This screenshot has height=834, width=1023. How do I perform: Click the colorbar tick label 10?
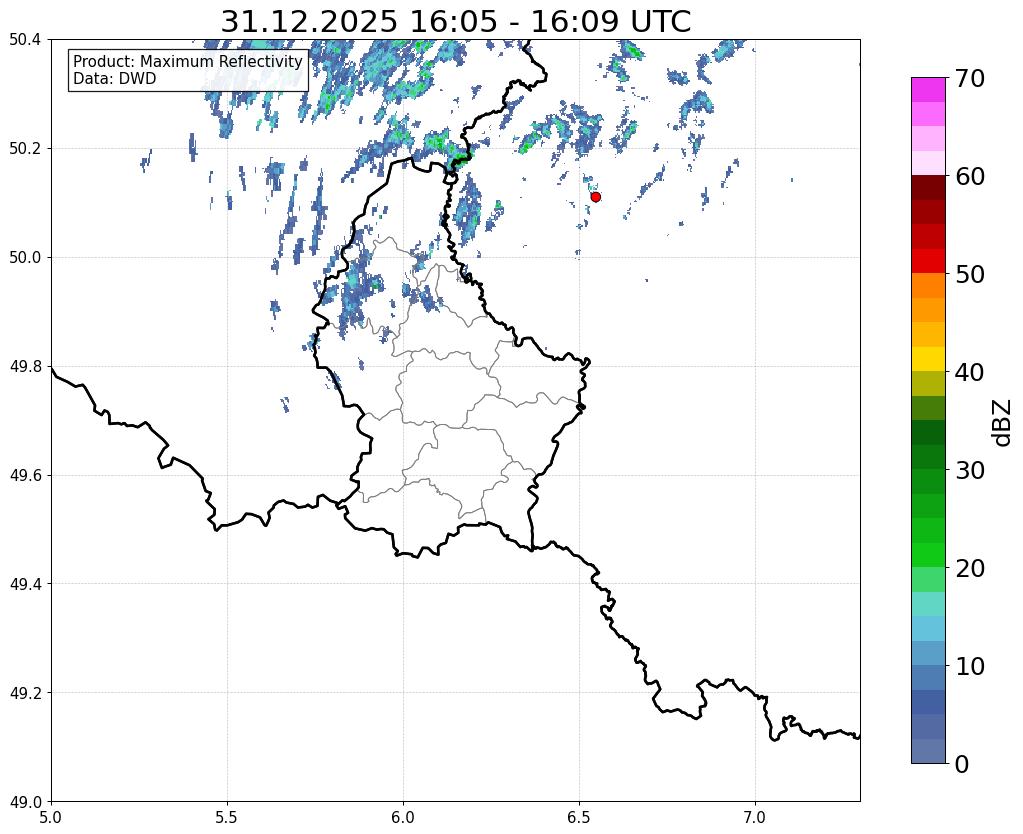pos(969,666)
